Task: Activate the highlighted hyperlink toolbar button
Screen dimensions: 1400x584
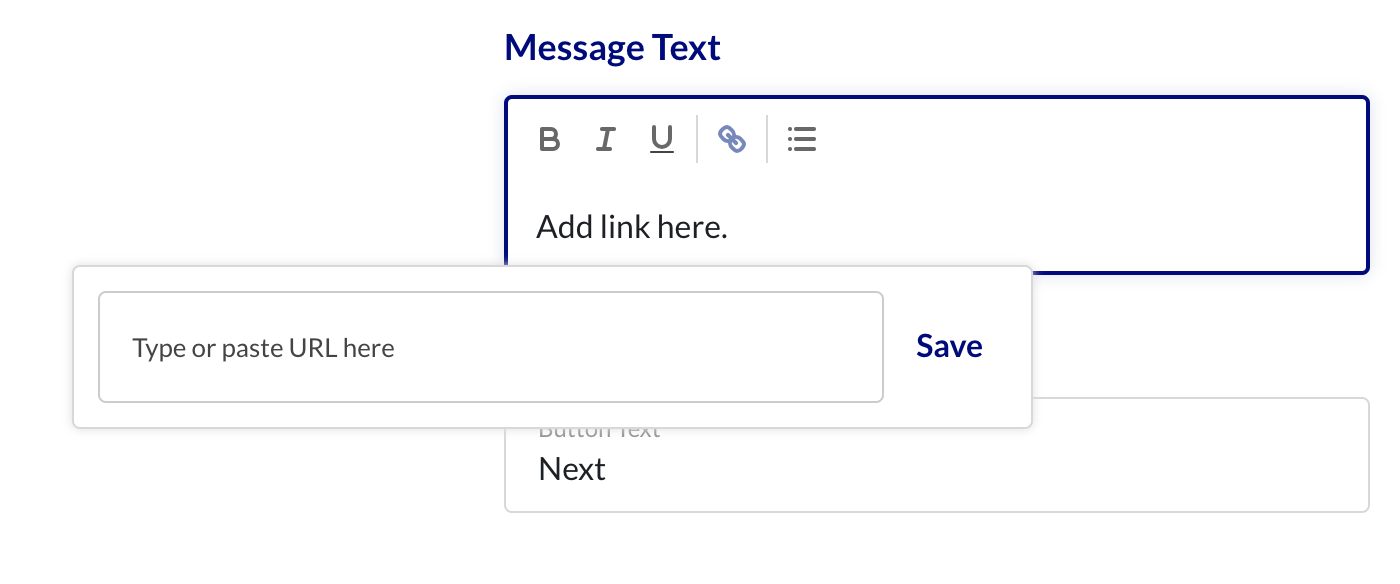Action: 732,139
